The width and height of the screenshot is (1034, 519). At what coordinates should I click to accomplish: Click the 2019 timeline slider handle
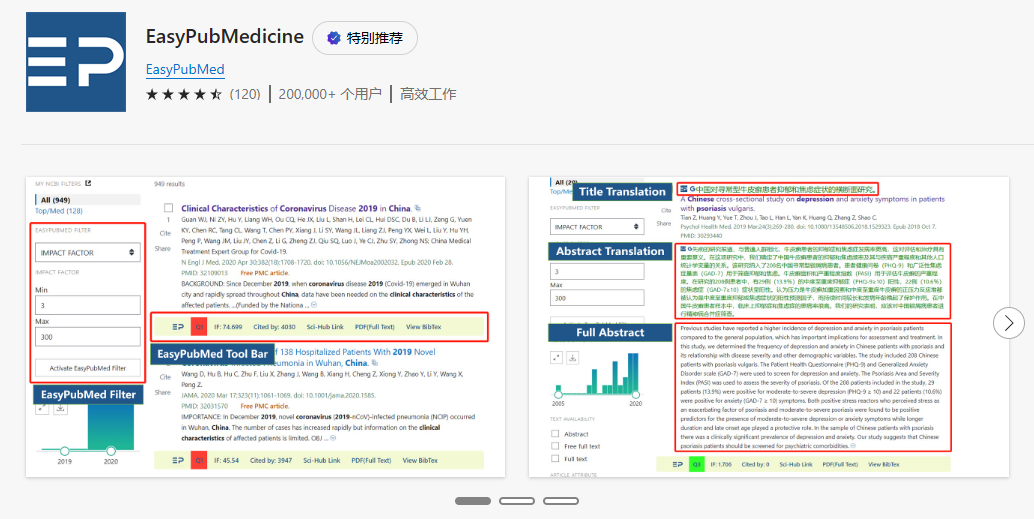(65, 451)
